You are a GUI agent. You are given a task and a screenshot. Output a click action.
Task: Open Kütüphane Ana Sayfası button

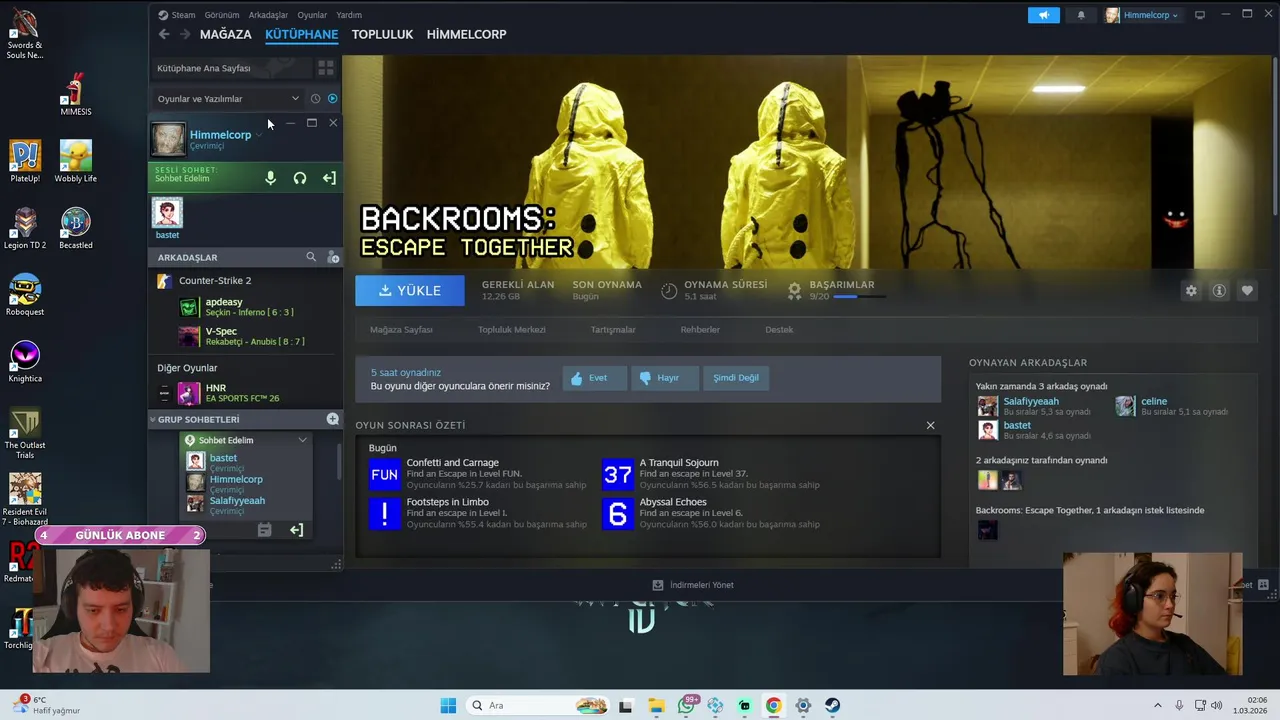[x=230, y=68]
